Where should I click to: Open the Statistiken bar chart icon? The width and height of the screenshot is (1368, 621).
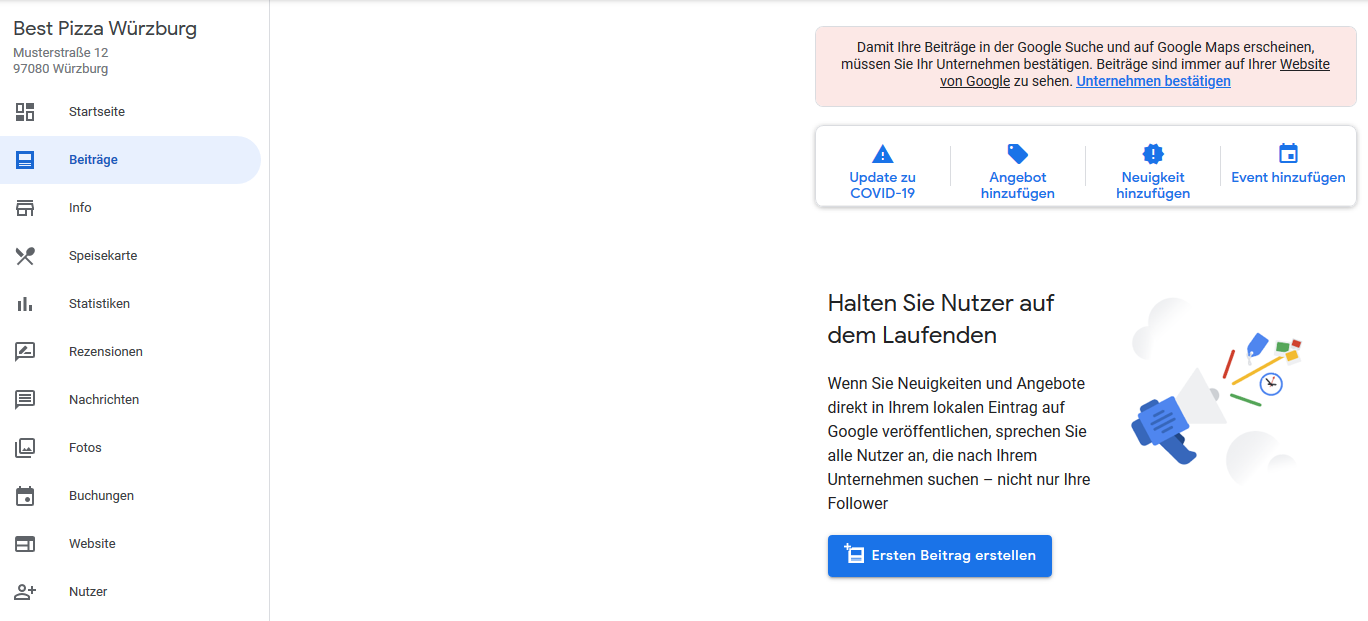pos(25,304)
